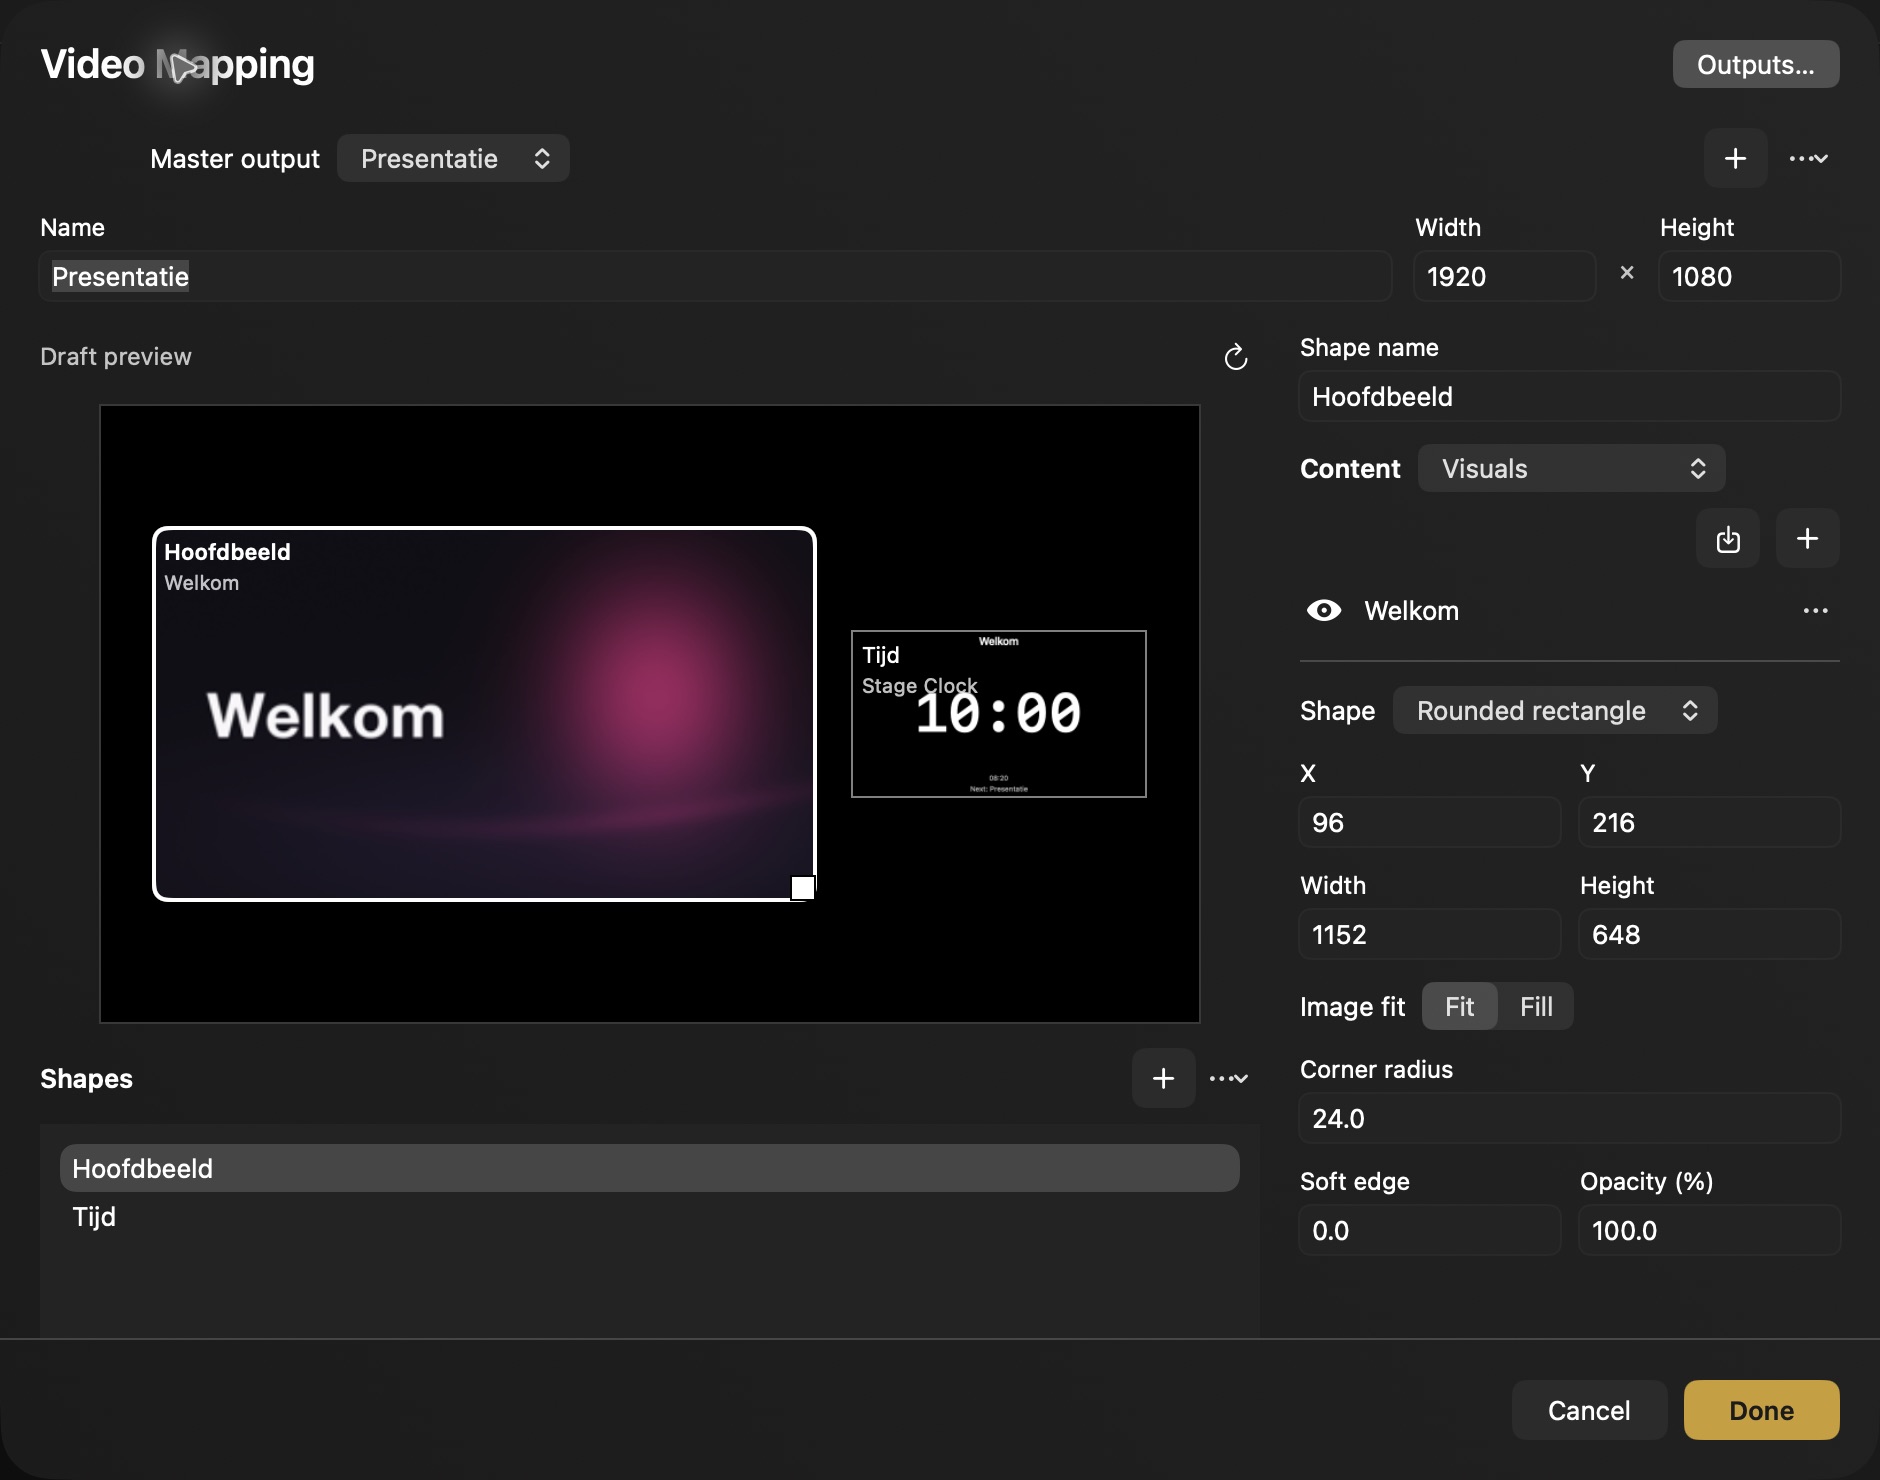Click the shape Height field 648
The image size is (1880, 1480).
[x=1709, y=934]
